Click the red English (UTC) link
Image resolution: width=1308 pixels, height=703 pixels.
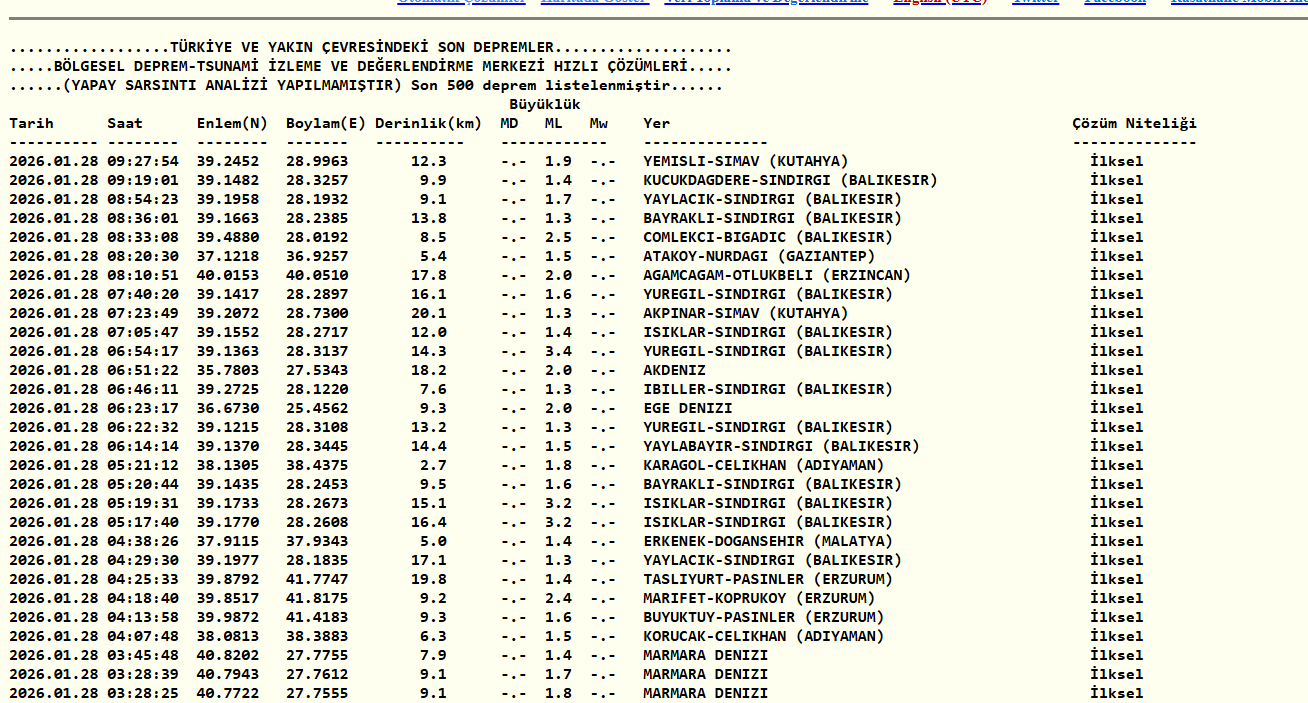pyautogui.click(x=939, y=2)
